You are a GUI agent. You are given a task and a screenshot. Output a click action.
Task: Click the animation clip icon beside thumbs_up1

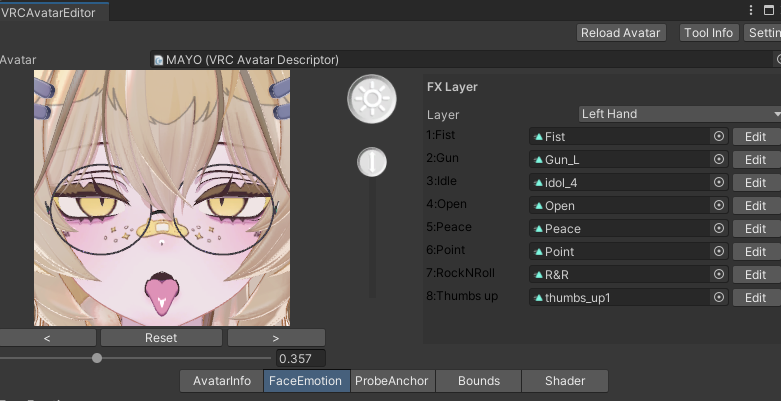pos(538,297)
